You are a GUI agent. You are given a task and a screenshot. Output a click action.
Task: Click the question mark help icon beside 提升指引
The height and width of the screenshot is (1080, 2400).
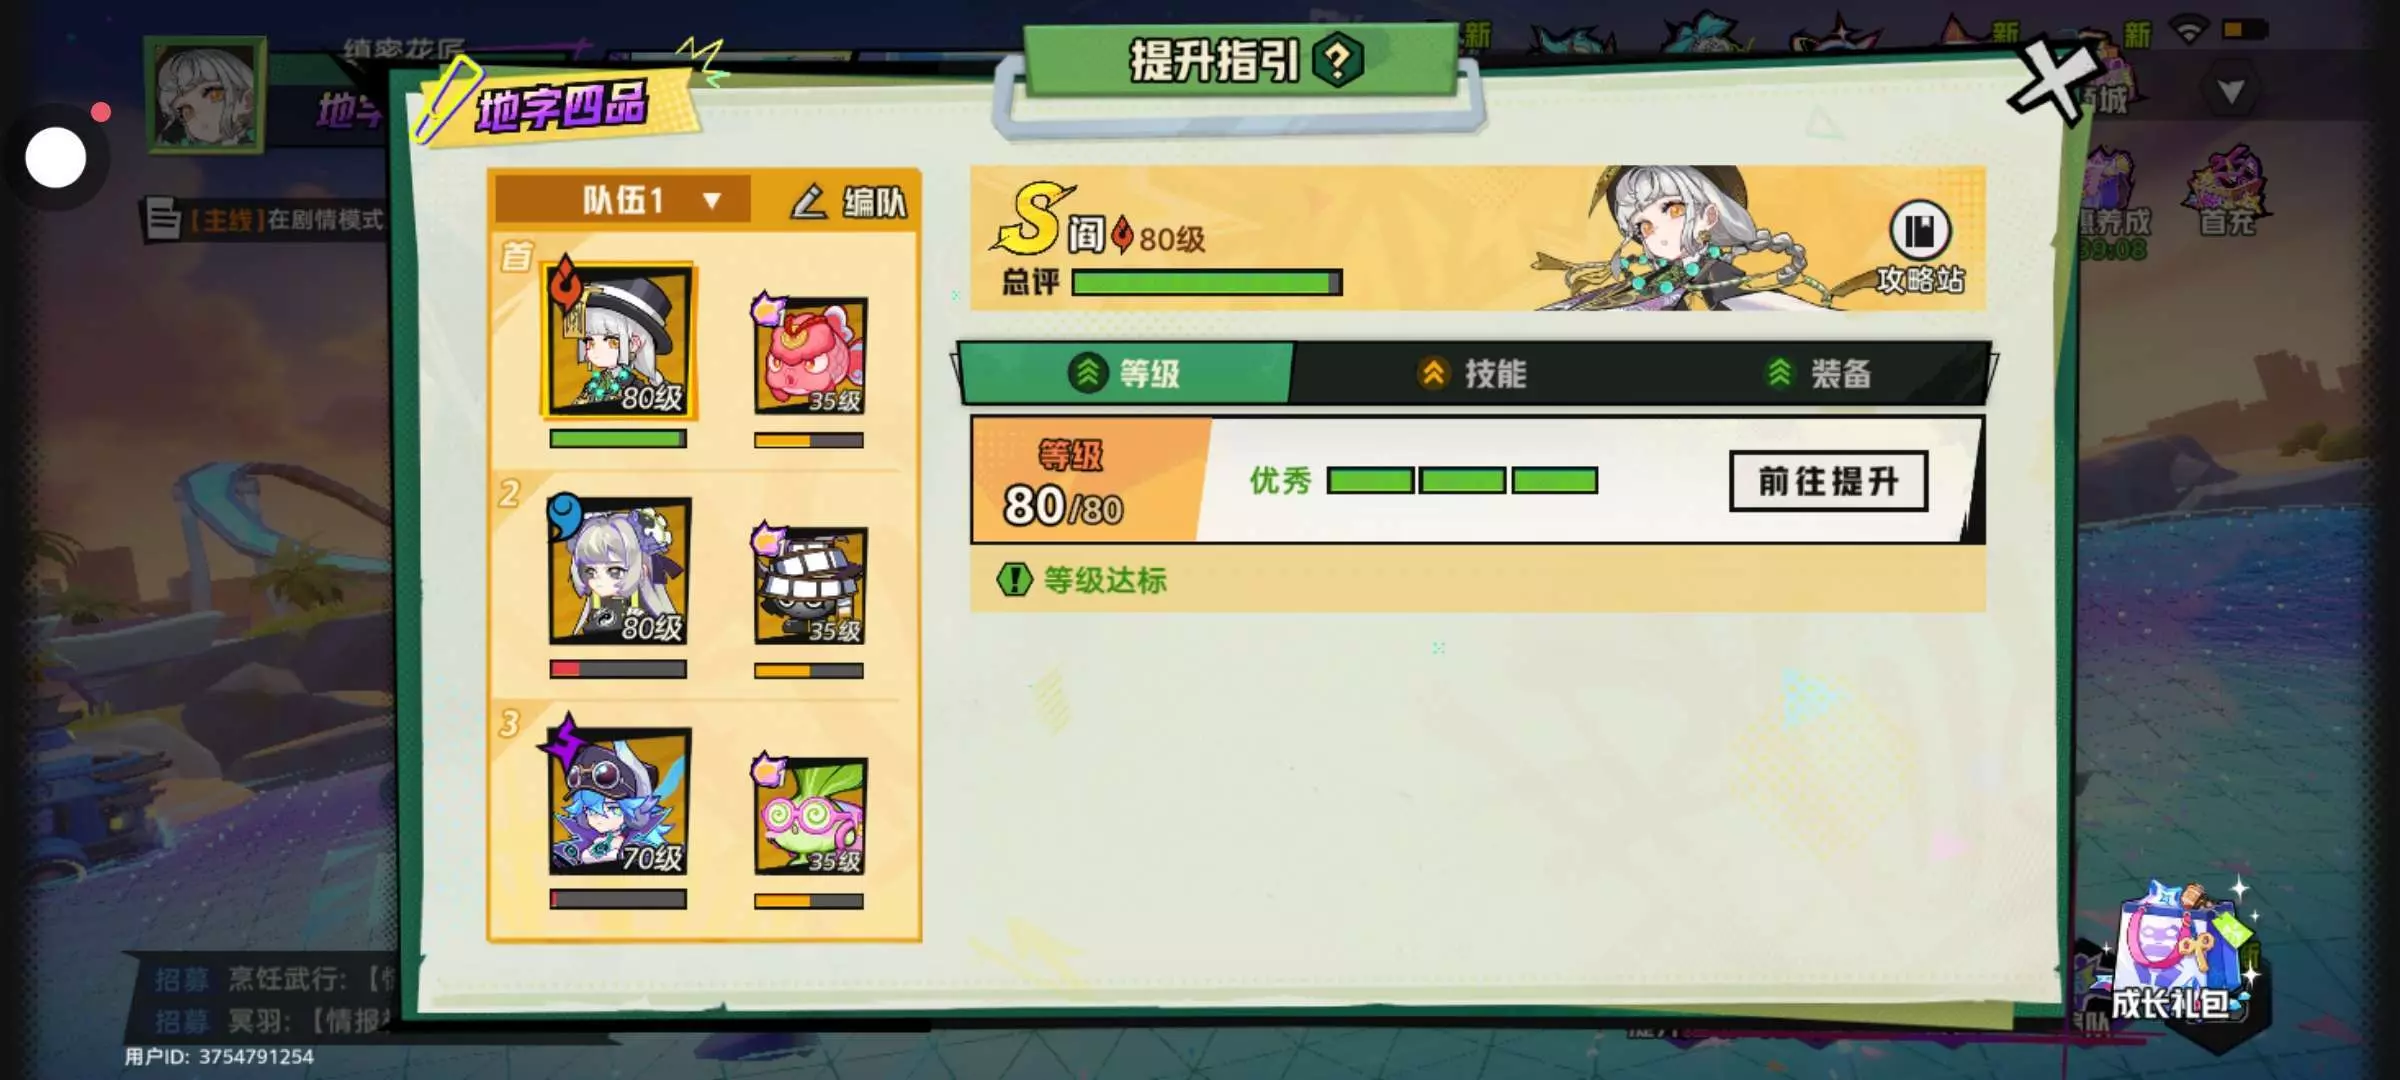point(1337,61)
